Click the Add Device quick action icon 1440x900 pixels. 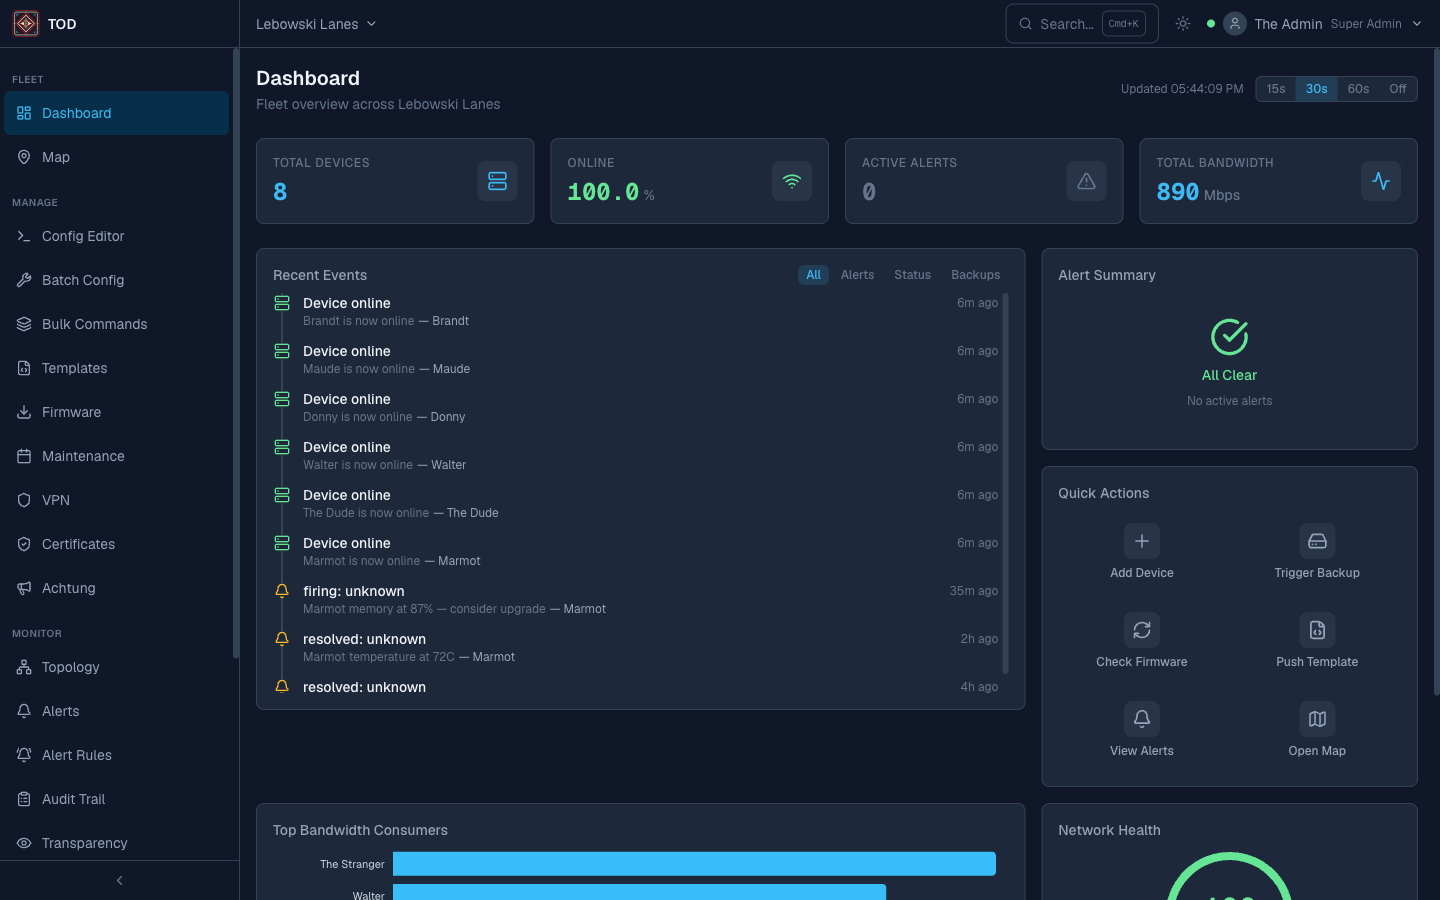(x=1141, y=541)
